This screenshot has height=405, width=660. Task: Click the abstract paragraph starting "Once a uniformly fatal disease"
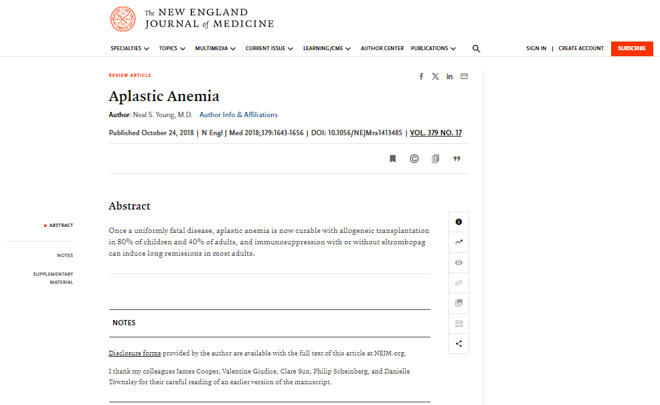pyautogui.click(x=269, y=242)
